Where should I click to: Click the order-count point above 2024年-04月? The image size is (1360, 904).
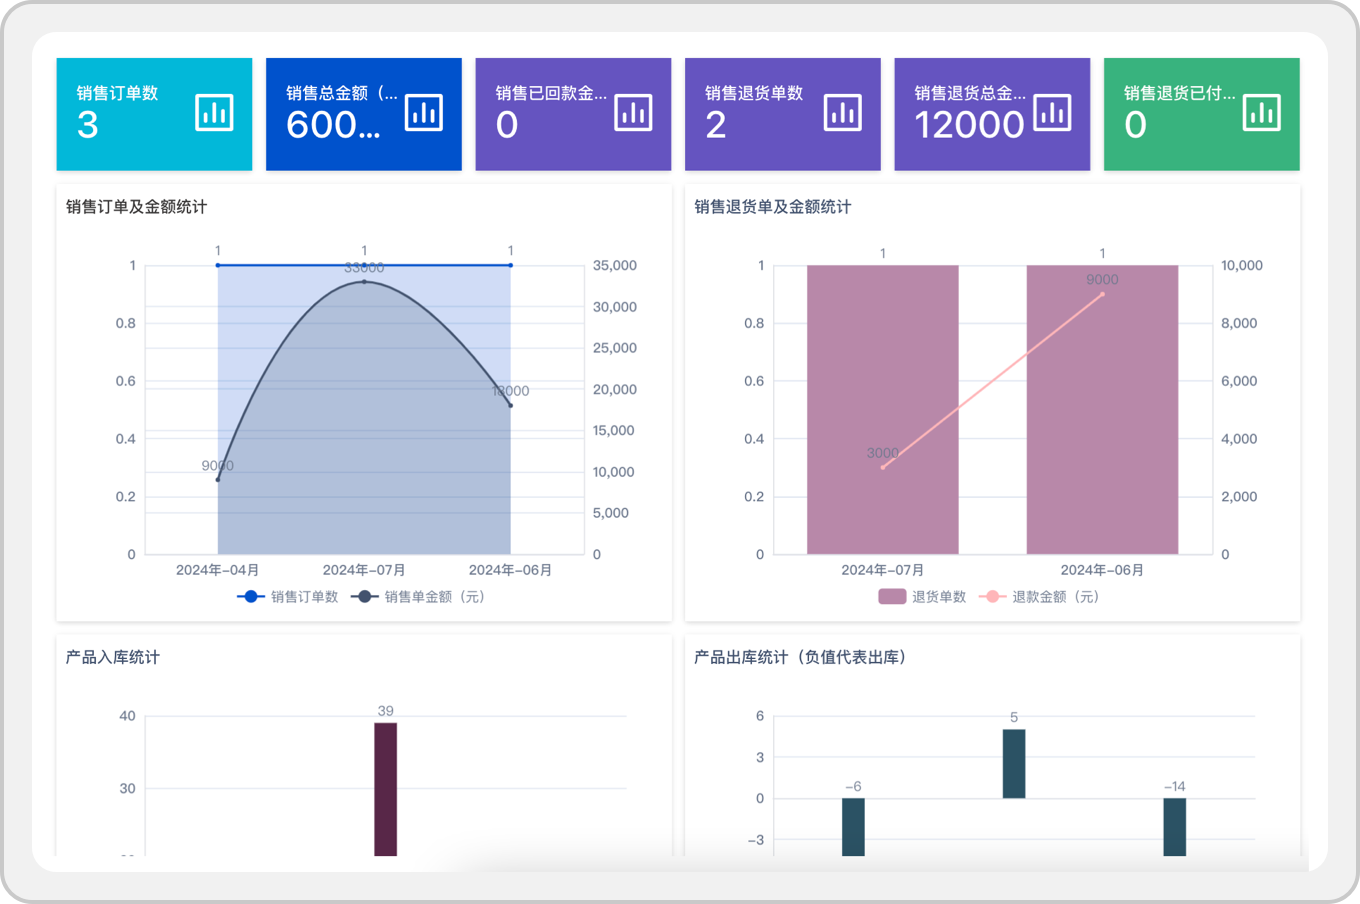pyautogui.click(x=218, y=265)
